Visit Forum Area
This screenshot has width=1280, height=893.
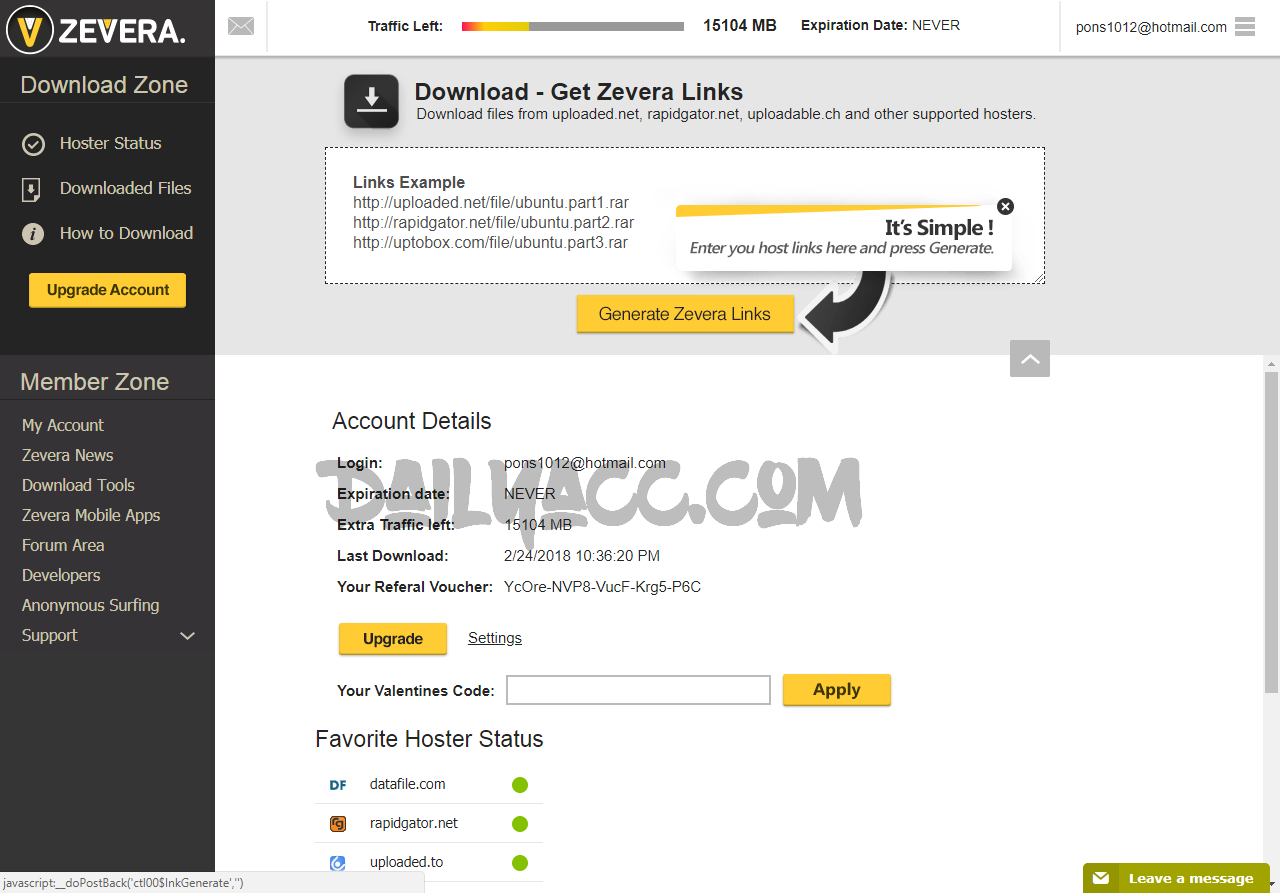pos(63,545)
